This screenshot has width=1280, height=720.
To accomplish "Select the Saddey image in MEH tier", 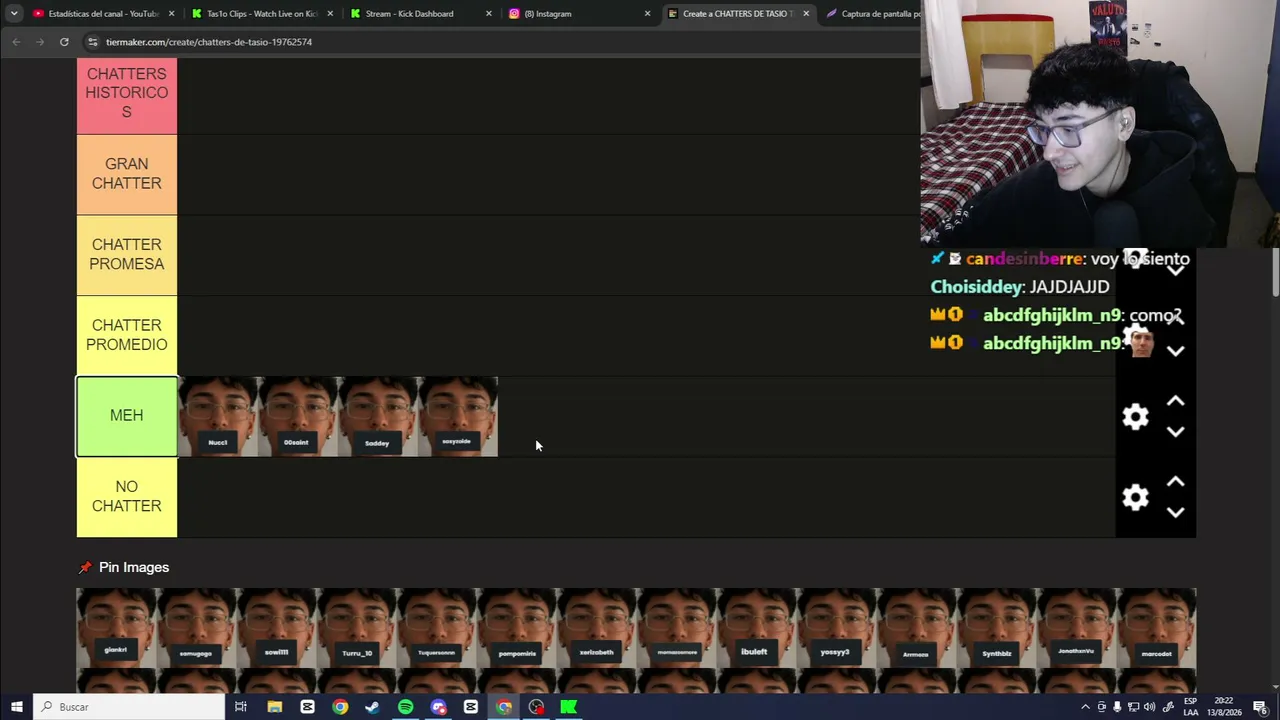I will [378, 417].
